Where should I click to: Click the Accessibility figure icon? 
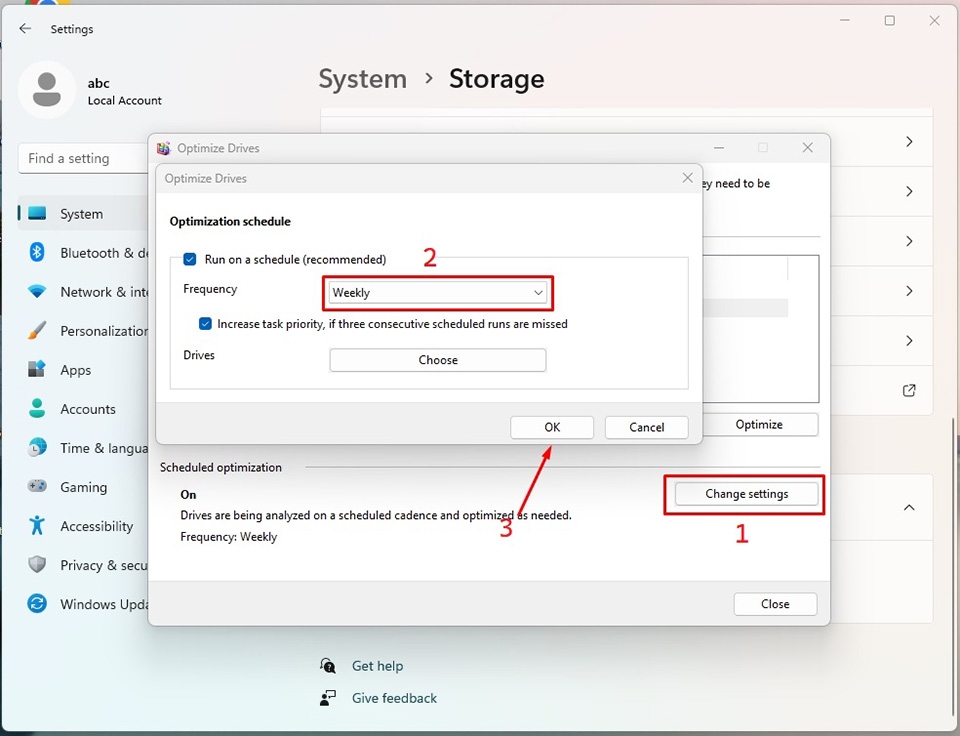[37, 525]
